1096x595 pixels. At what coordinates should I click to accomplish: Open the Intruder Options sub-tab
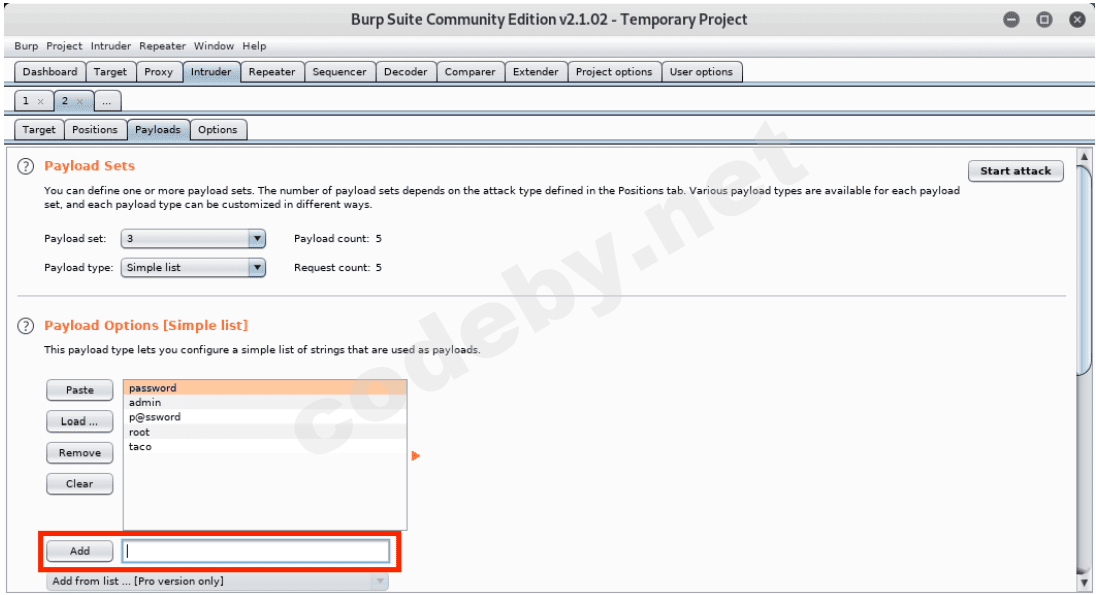point(217,130)
